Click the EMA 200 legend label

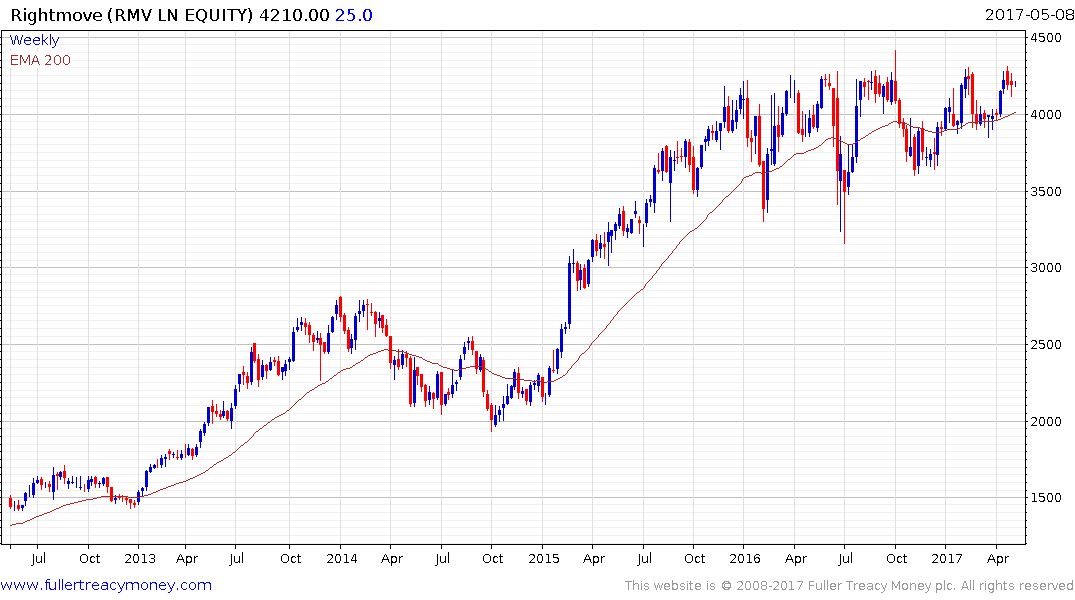tap(40, 60)
